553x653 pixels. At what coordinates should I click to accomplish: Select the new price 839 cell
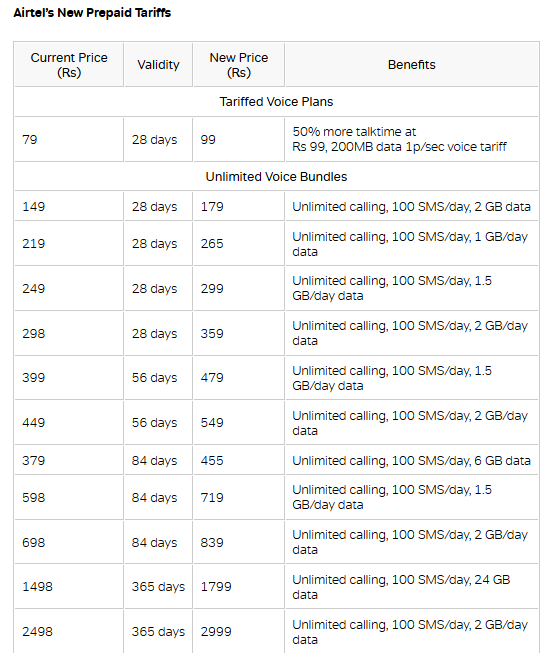click(x=239, y=543)
